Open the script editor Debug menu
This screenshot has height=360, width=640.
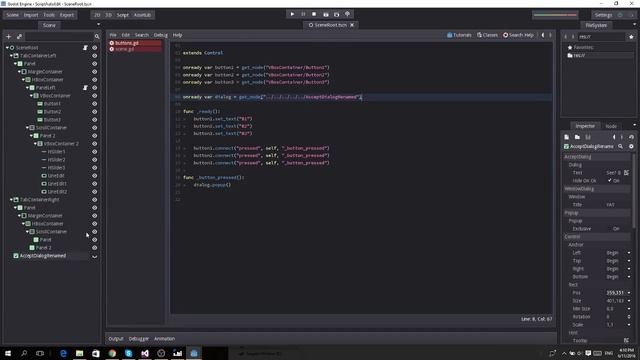160,35
